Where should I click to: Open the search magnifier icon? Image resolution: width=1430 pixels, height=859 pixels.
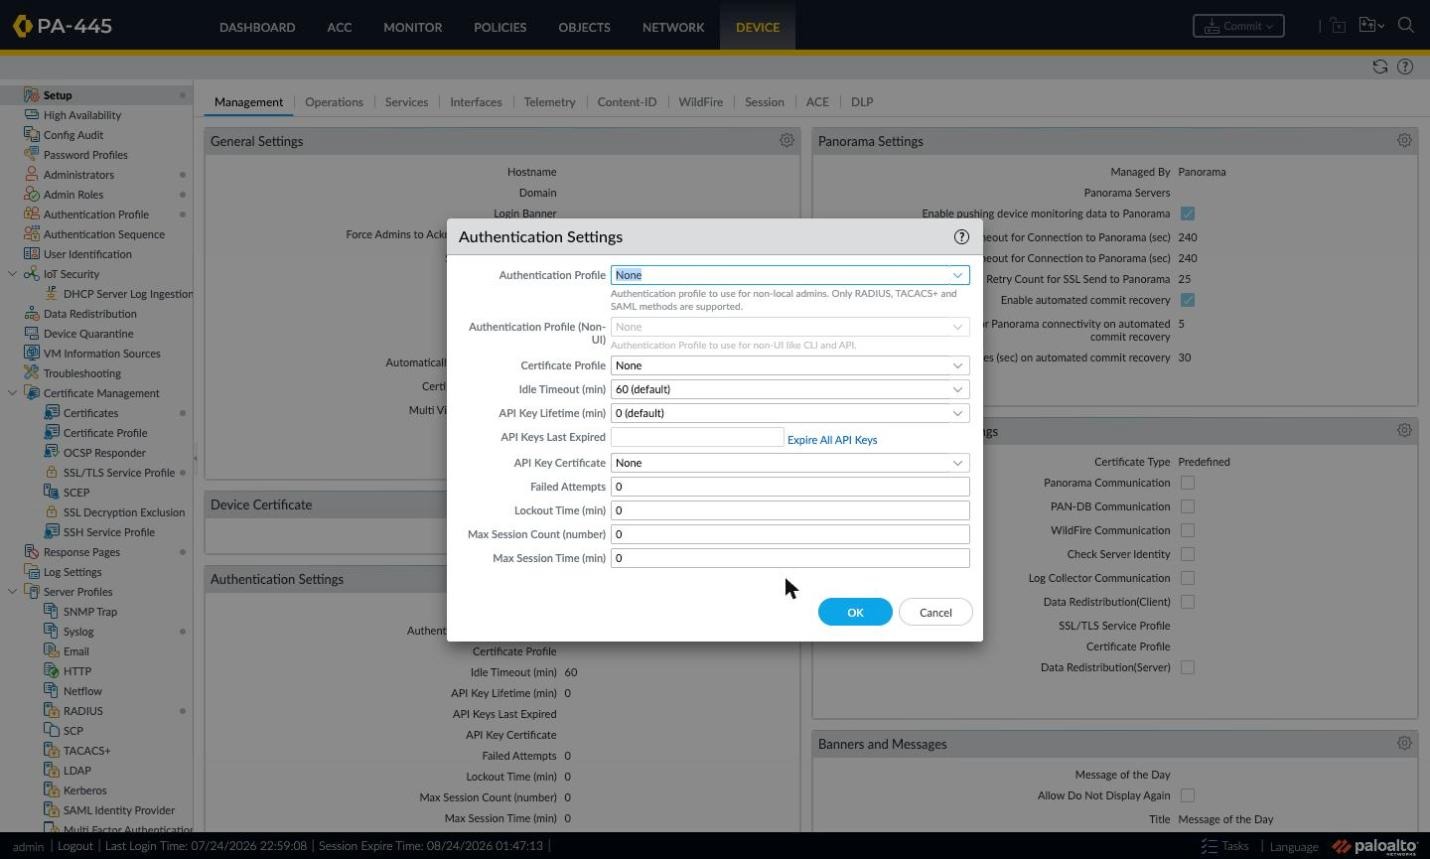pyautogui.click(x=1406, y=26)
